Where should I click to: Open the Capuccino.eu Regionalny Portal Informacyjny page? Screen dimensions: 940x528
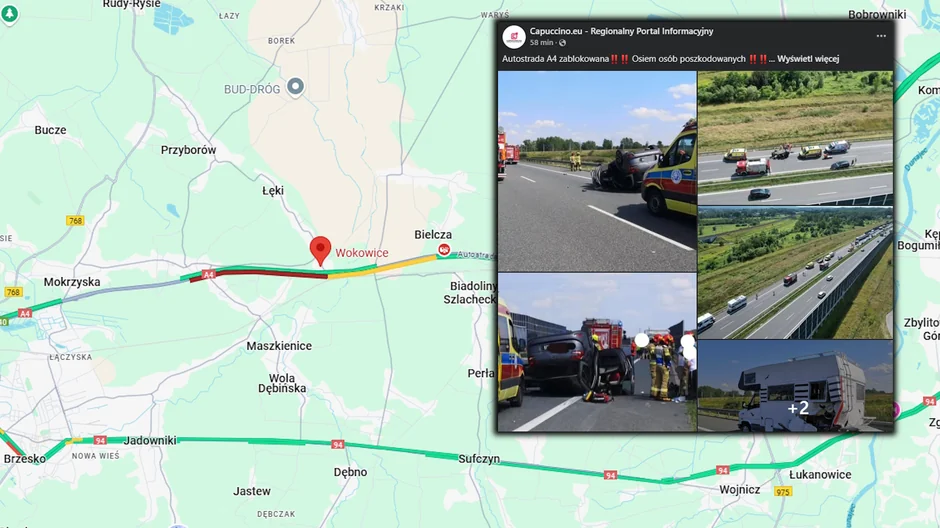(x=621, y=31)
